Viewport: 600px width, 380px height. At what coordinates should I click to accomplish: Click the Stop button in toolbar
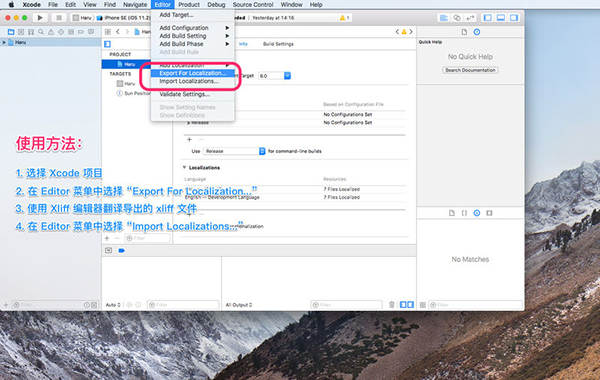point(59,18)
